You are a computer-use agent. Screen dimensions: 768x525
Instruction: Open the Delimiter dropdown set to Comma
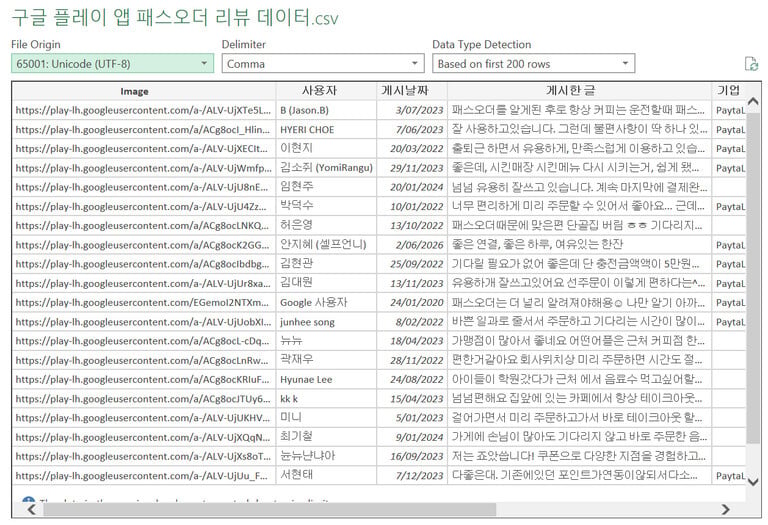323,64
